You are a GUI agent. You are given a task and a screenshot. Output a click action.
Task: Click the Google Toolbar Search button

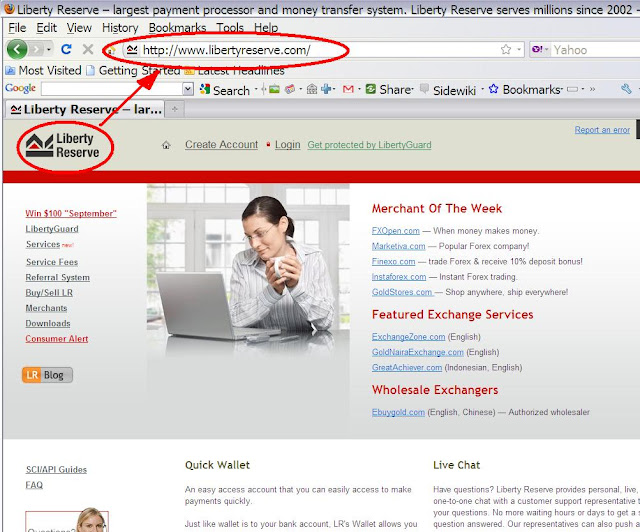pyautogui.click(x=224, y=90)
